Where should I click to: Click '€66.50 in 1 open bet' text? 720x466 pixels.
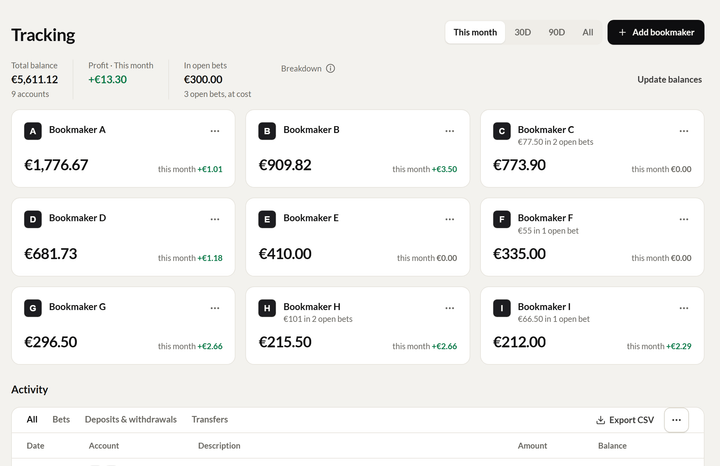tap(553, 319)
